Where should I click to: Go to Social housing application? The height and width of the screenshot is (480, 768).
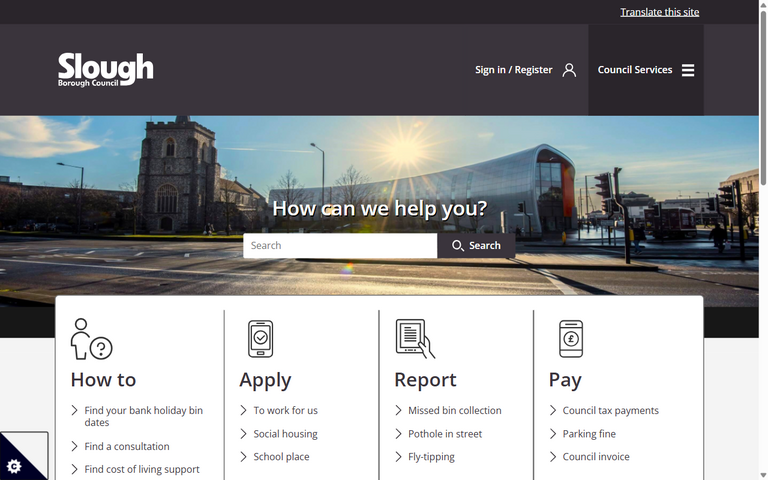pos(285,434)
